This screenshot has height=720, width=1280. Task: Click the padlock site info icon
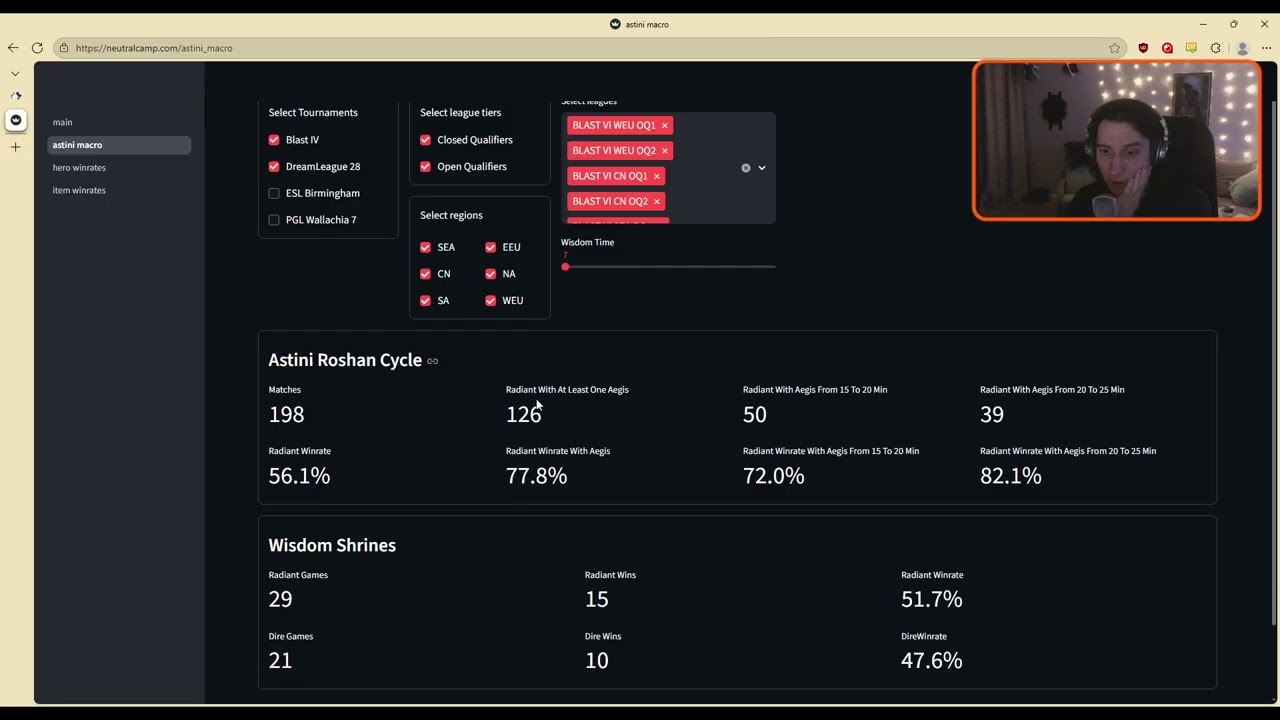point(64,48)
